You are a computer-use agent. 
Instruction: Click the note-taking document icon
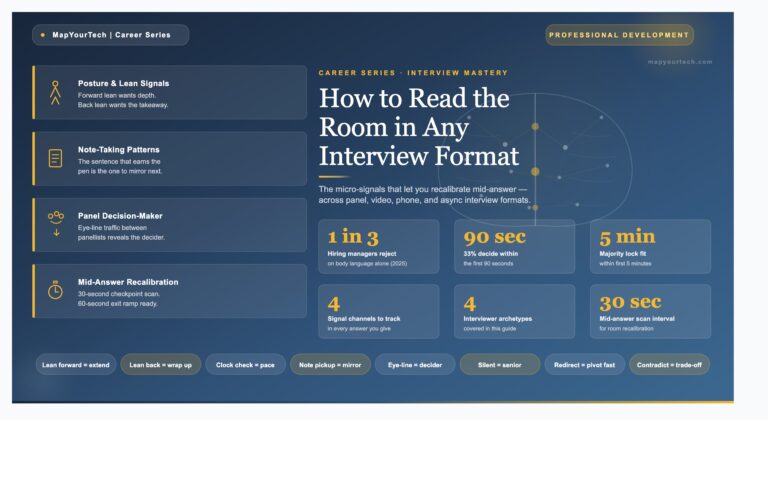click(55, 158)
